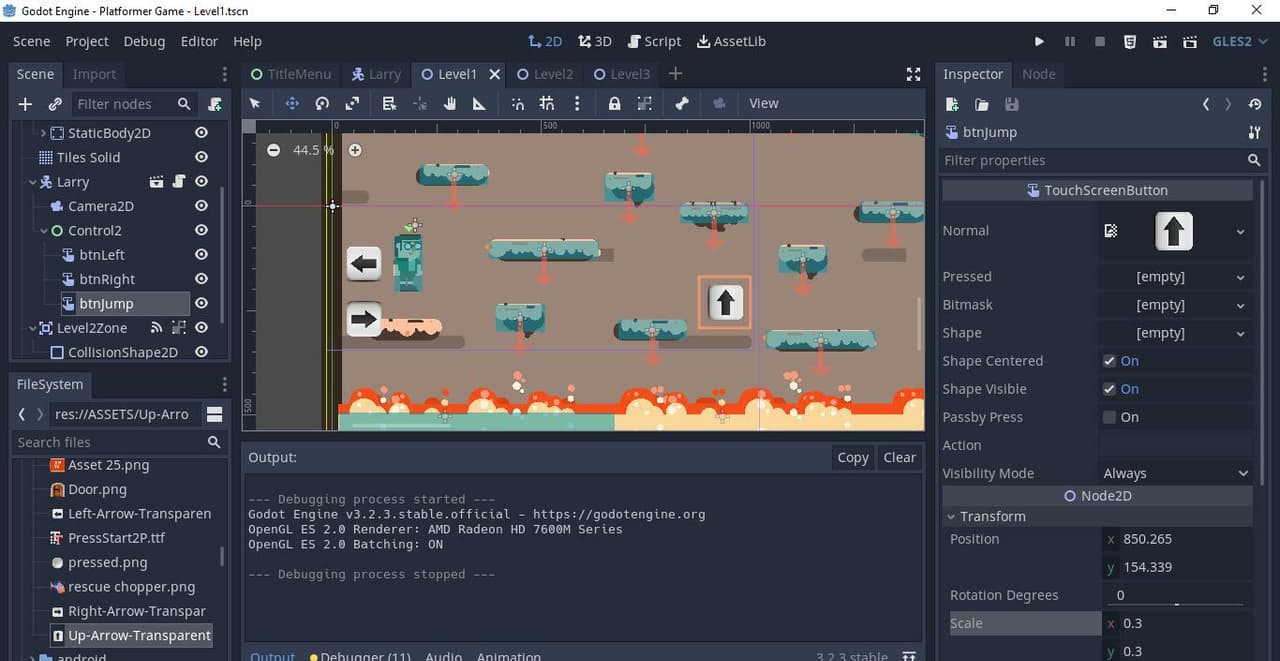Viewport: 1280px width, 661px height.
Task: Open the script attached to Larry
Action: [179, 182]
